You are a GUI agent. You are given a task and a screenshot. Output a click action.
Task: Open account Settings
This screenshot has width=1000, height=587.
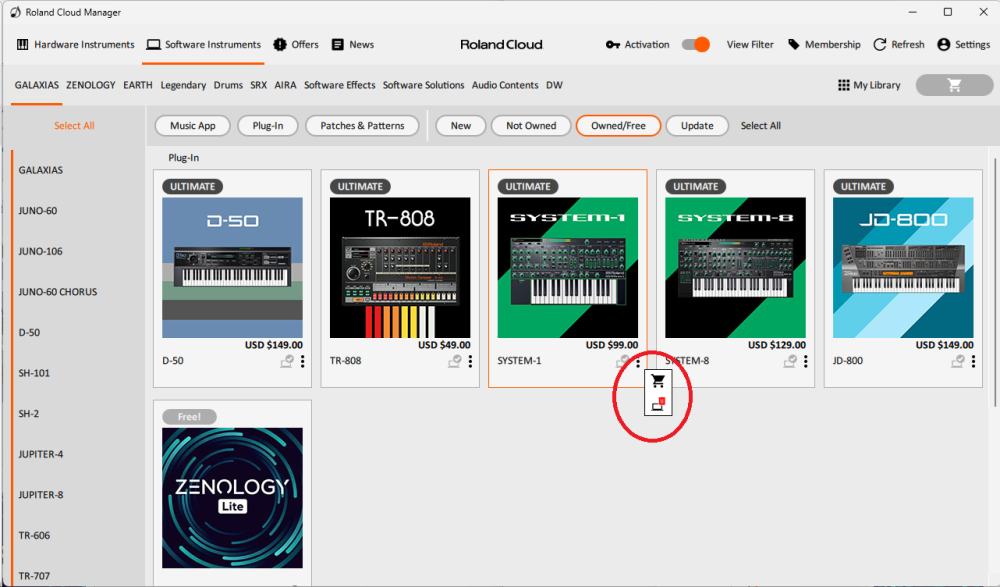[964, 45]
